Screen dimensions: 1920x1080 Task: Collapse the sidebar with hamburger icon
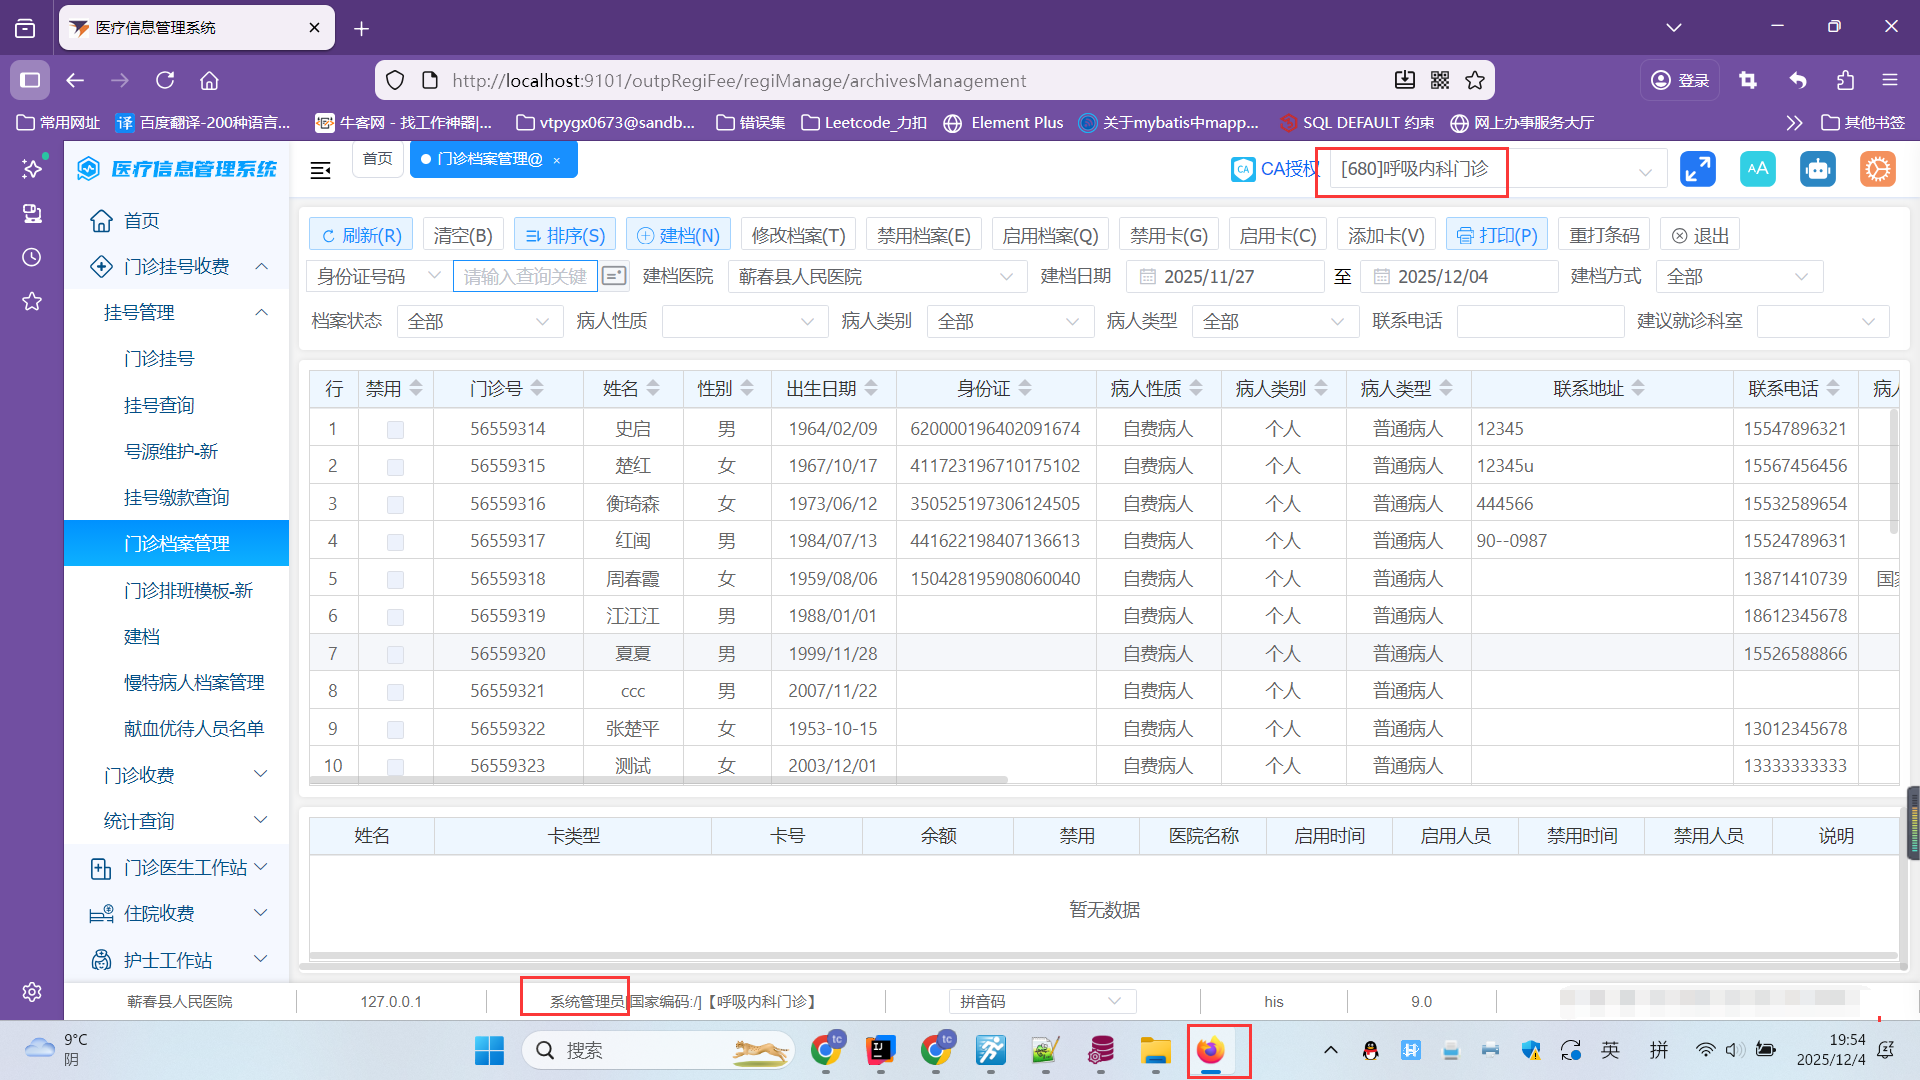click(321, 171)
